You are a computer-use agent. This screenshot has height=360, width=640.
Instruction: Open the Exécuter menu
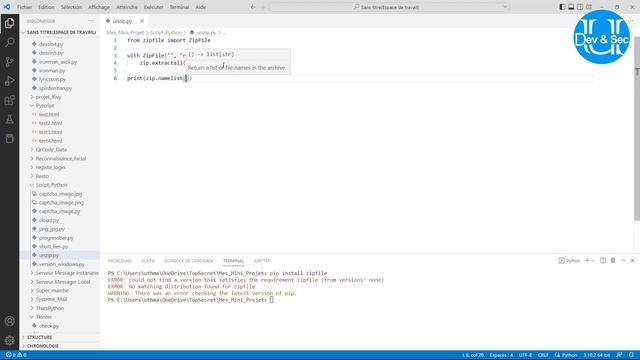[153, 7]
